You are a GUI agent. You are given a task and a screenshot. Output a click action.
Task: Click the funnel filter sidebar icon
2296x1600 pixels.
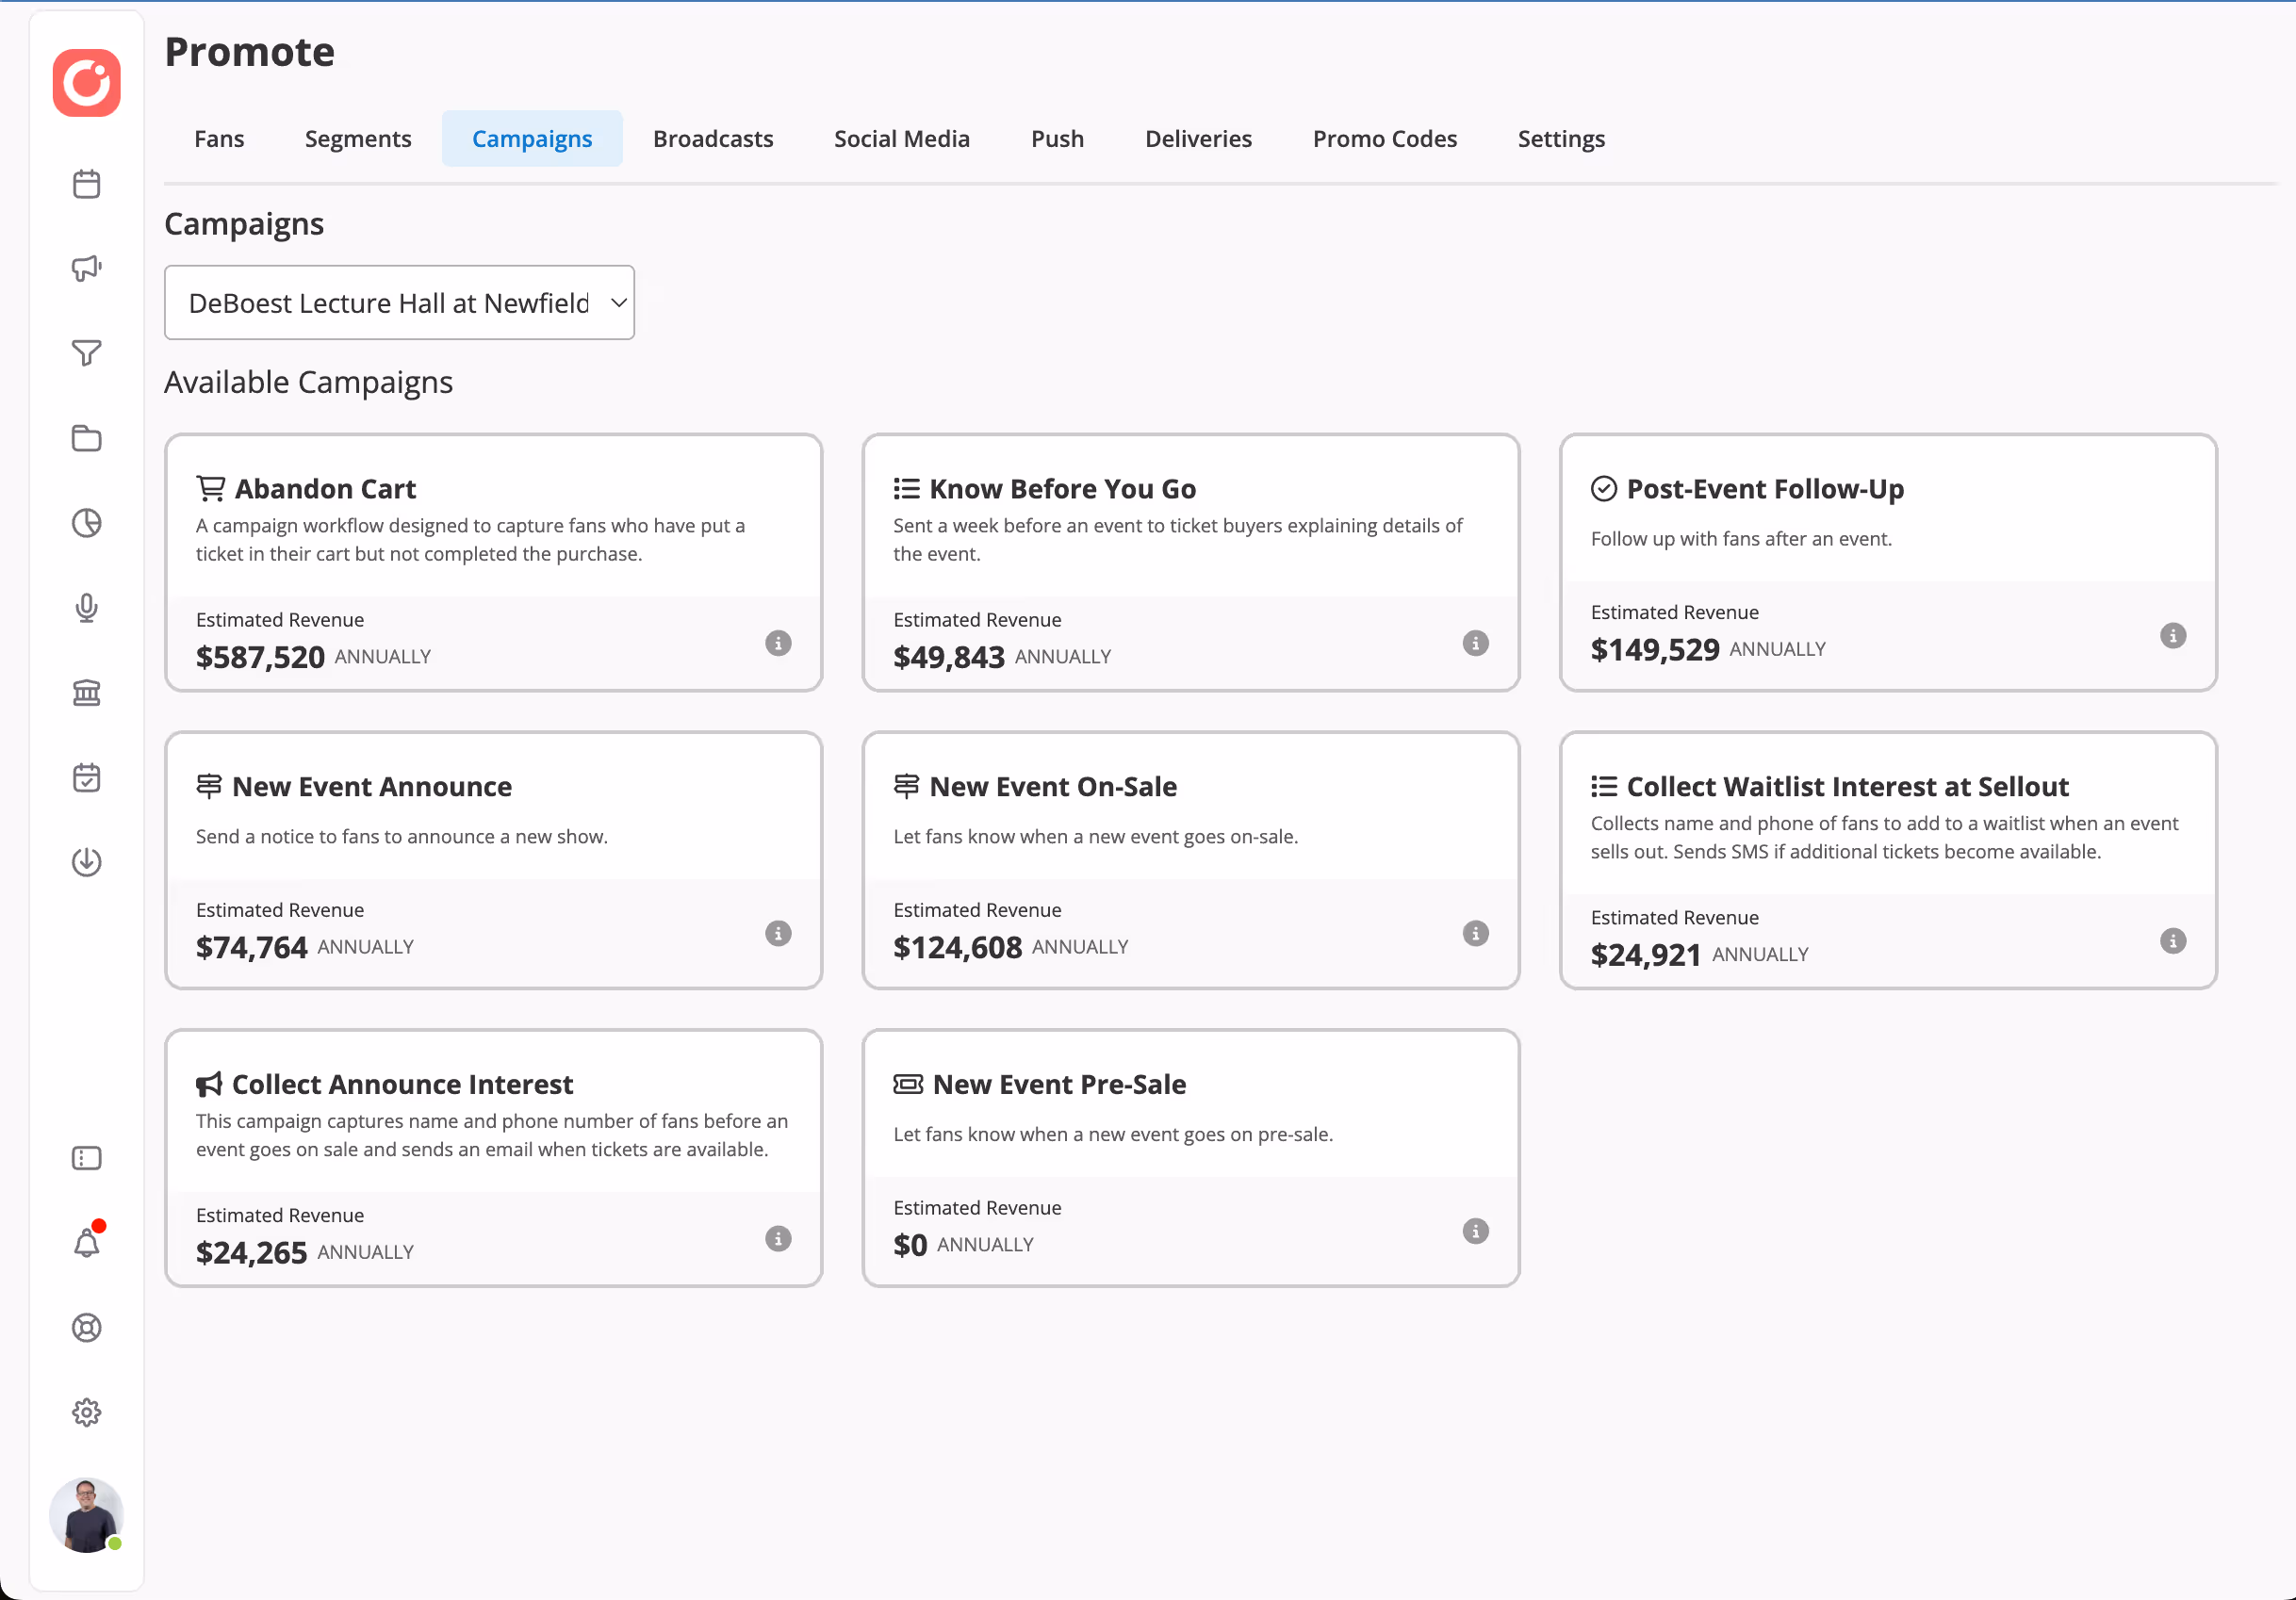87,353
